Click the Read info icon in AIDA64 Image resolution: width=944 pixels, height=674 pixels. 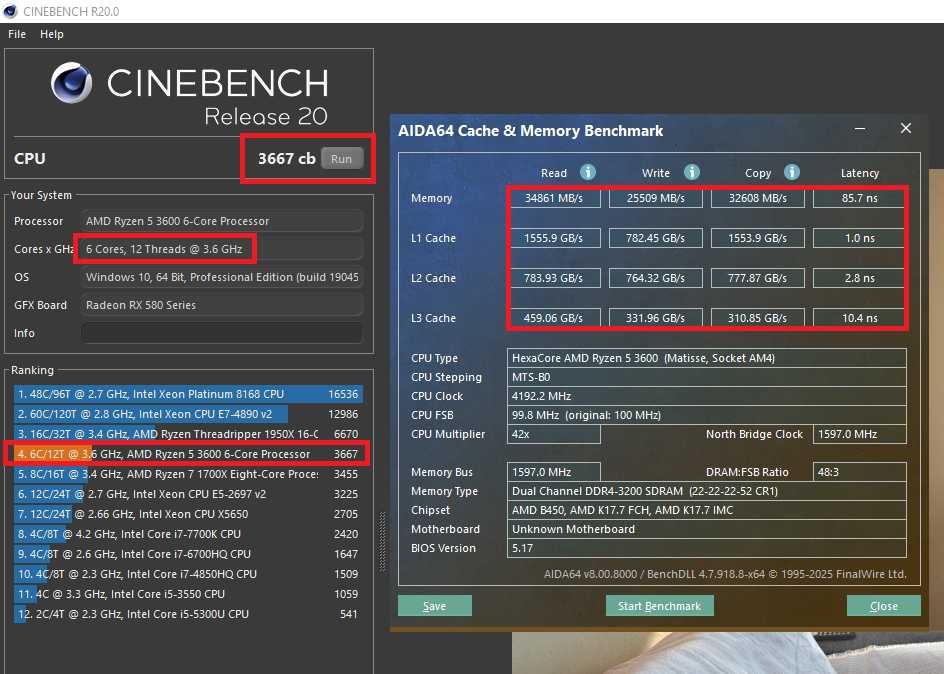(588, 173)
